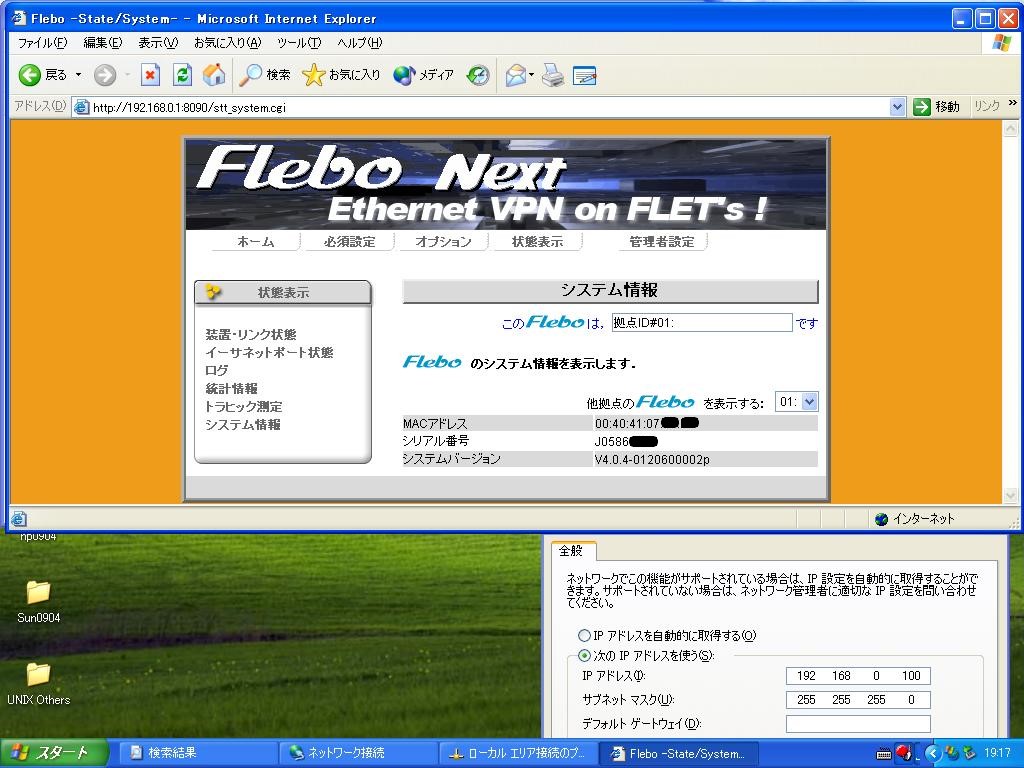Select IP アドレスを自動的に取得する radio
Screen dimensions: 1024x768
click(x=584, y=635)
